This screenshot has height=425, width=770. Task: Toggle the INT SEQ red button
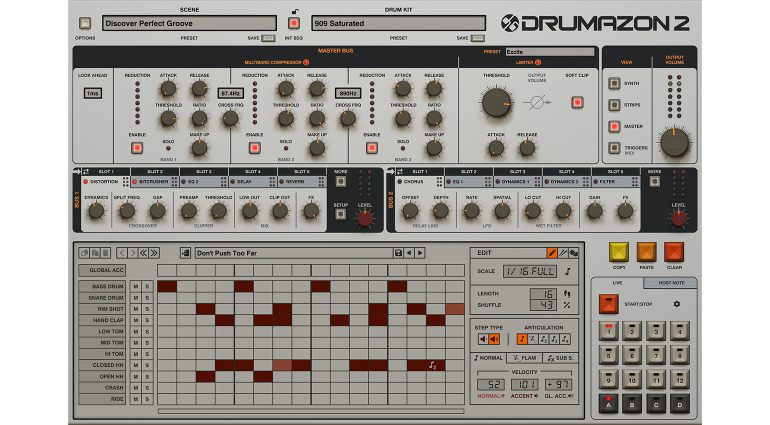point(294,23)
